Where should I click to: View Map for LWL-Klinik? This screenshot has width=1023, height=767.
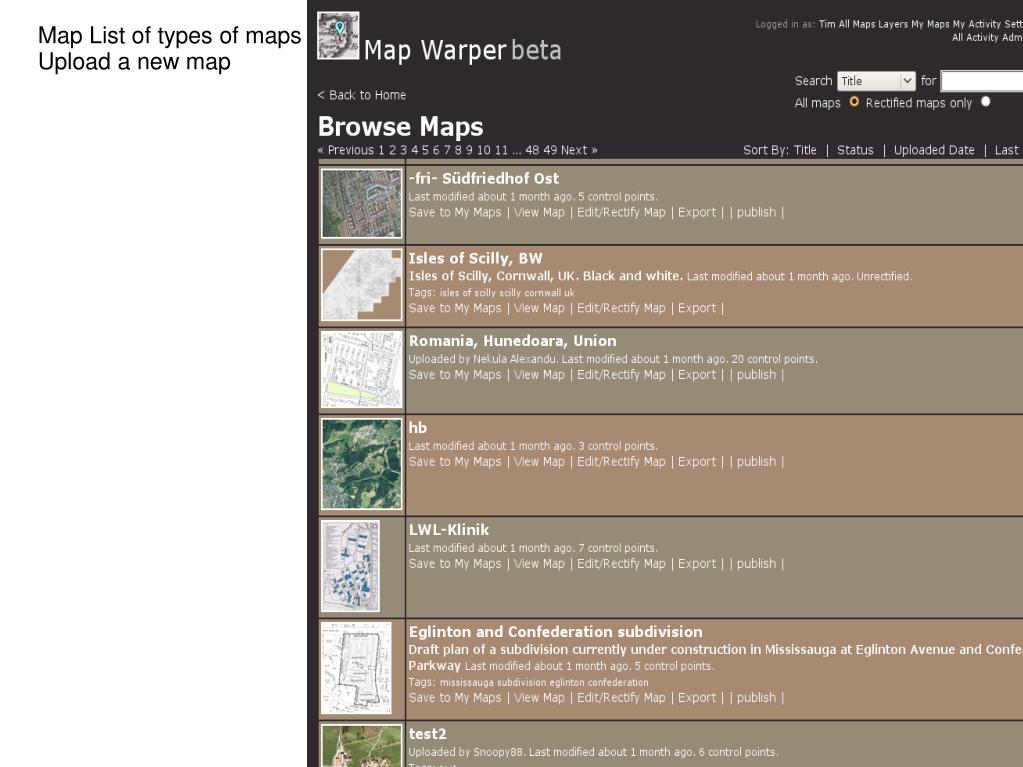[x=539, y=564]
